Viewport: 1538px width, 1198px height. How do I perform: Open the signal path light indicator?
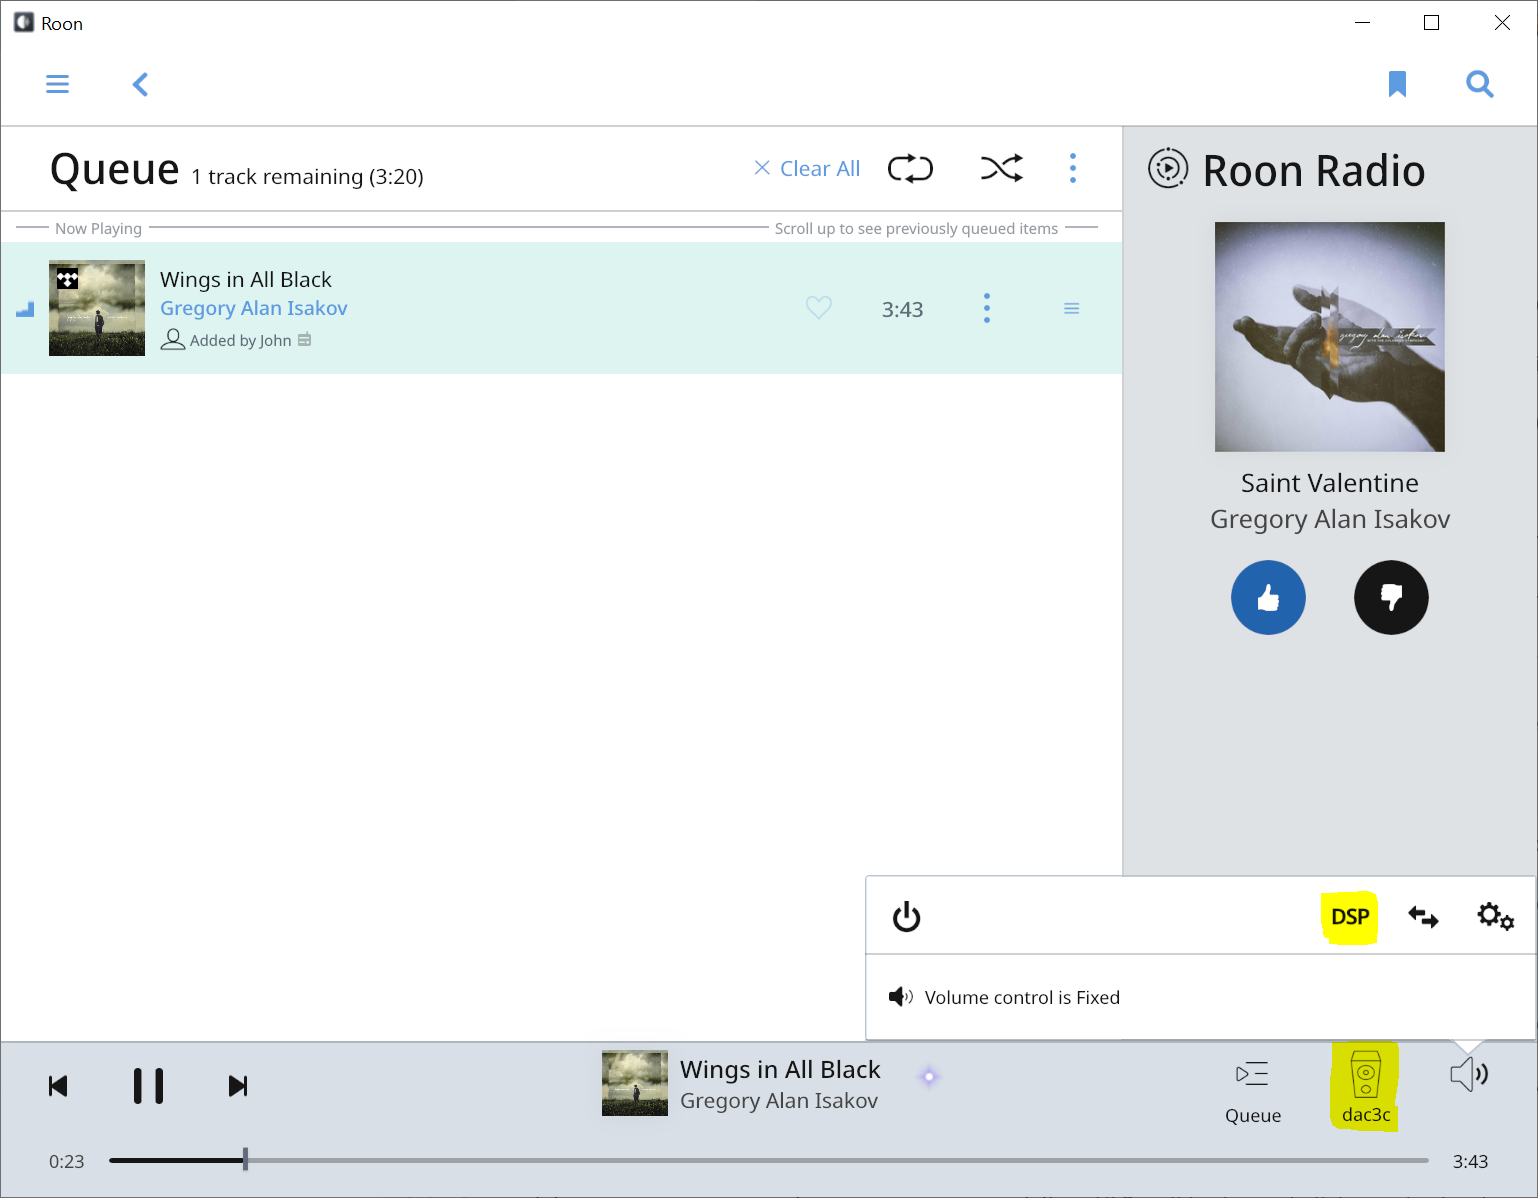pyautogui.click(x=929, y=1077)
